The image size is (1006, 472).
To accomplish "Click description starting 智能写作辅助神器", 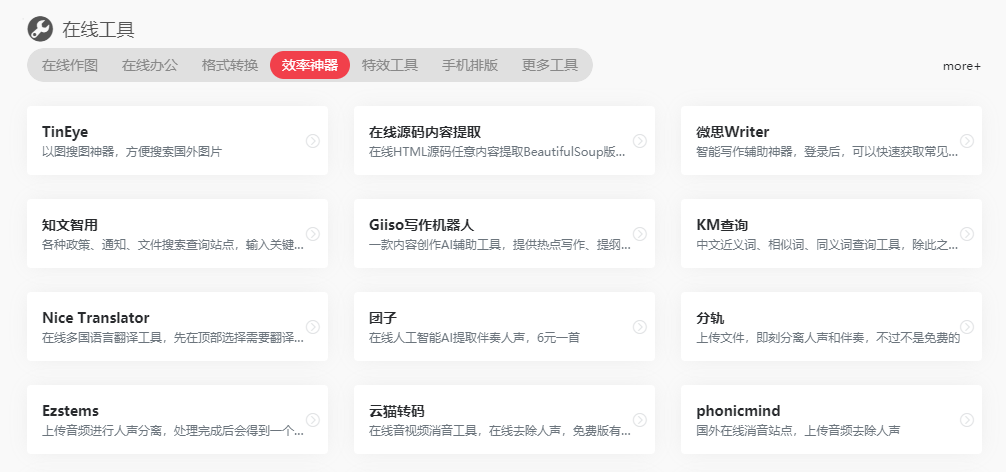I will pos(828,152).
